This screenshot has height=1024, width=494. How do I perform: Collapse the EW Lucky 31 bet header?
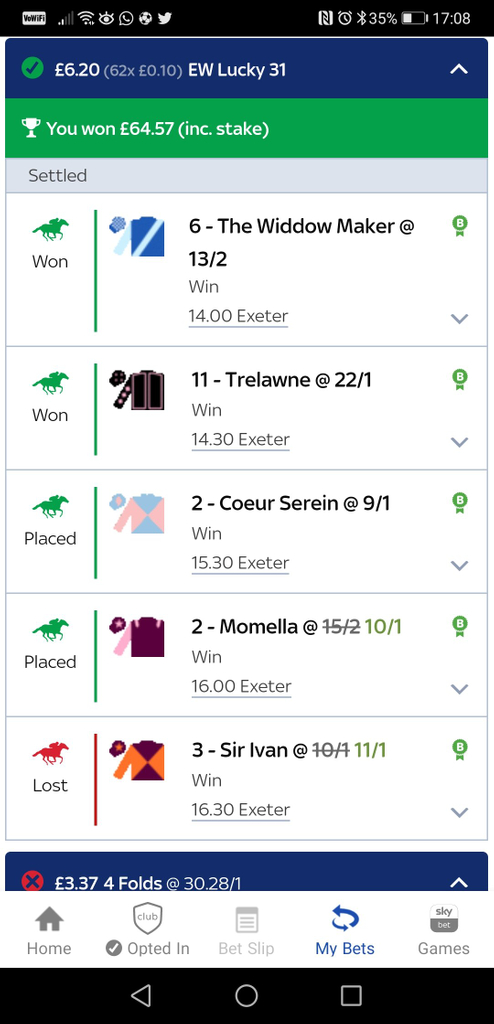pyautogui.click(x=459, y=69)
